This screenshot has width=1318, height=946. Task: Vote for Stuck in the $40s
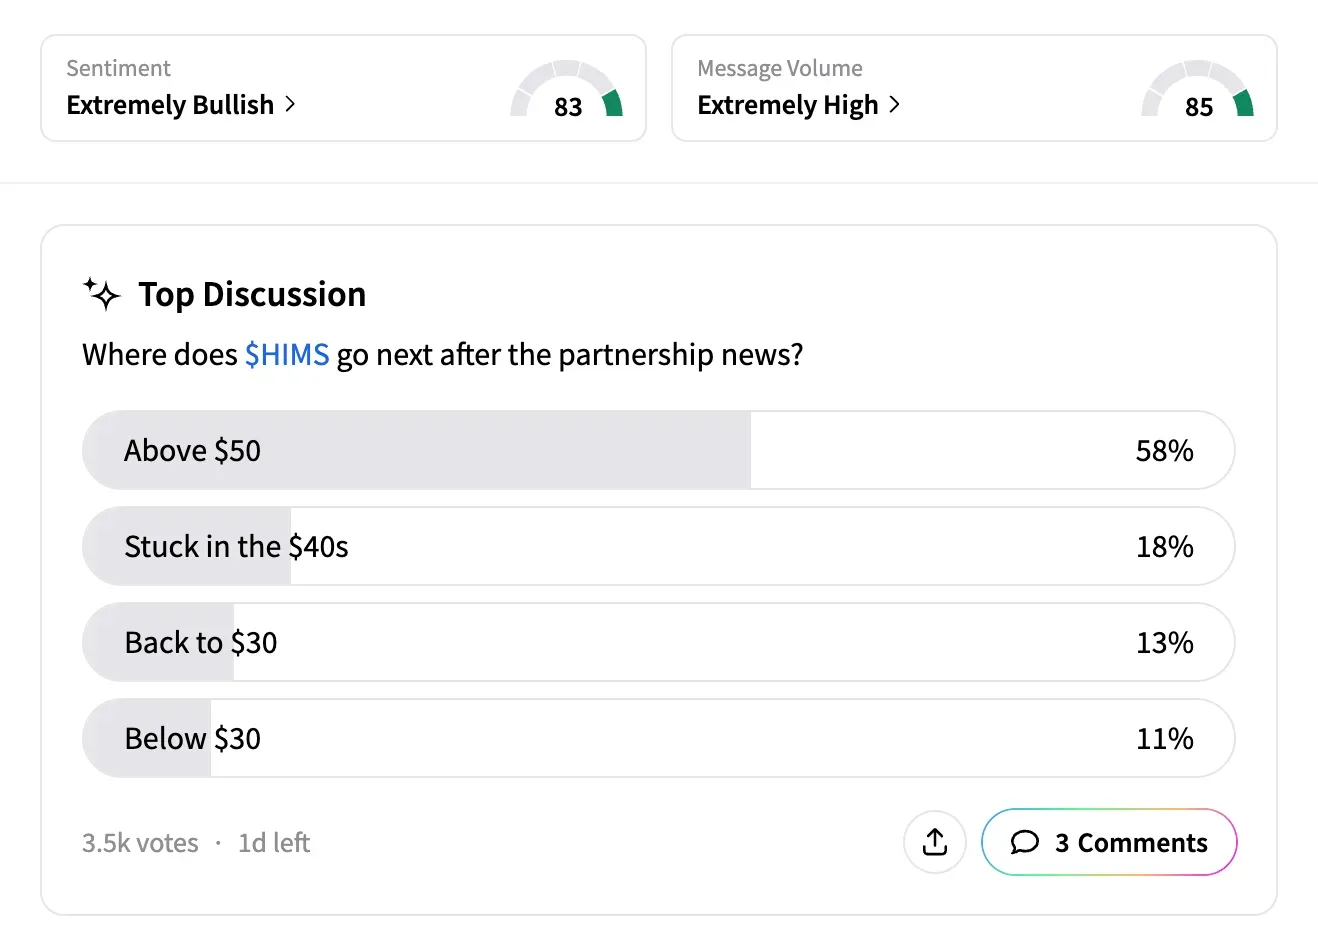click(658, 546)
